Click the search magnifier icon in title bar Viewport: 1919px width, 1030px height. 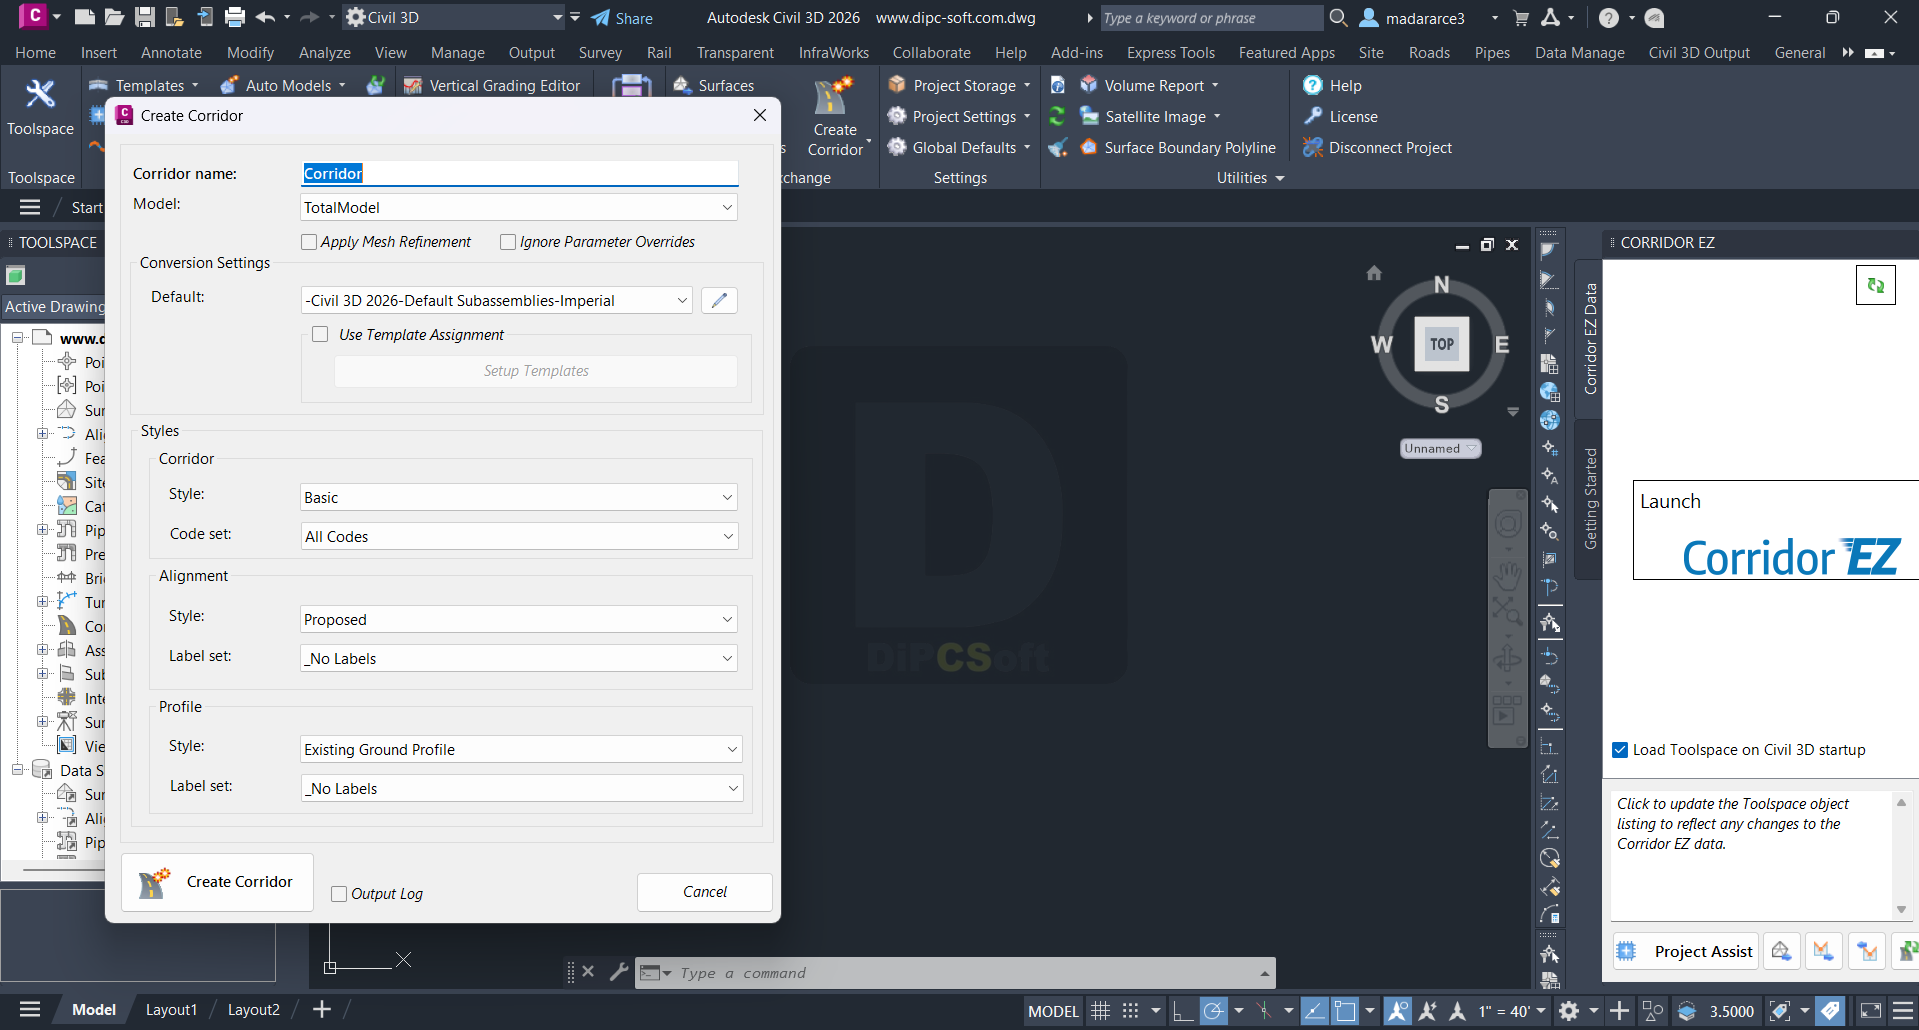[x=1338, y=18]
